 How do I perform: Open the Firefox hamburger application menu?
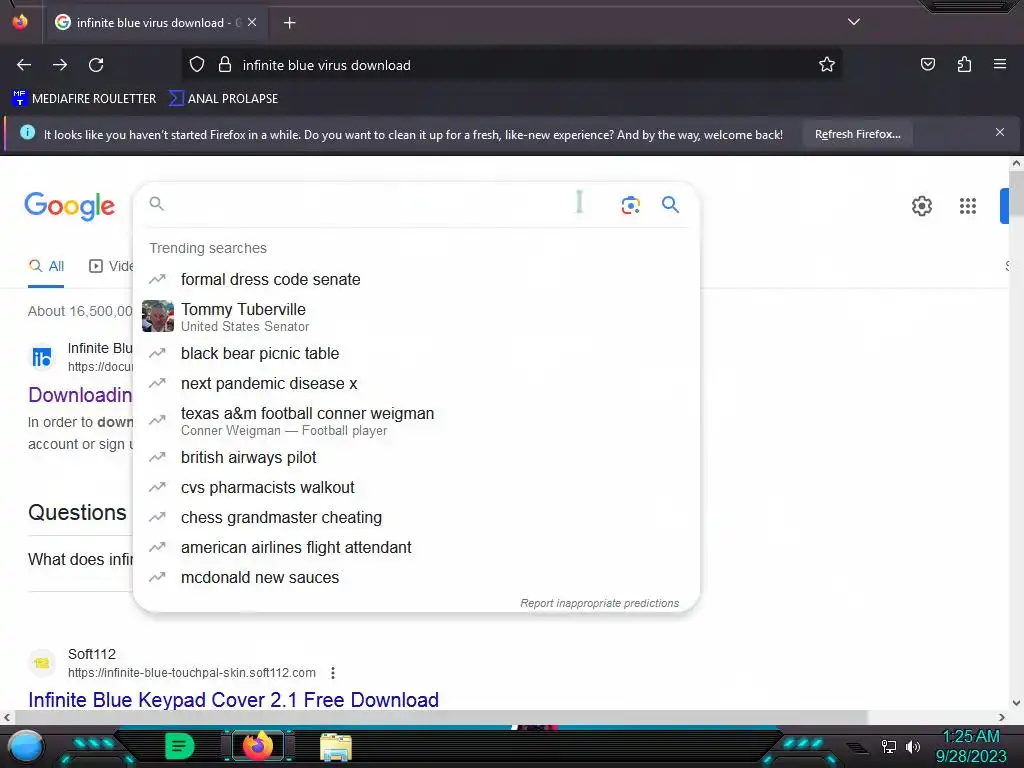pos(1000,64)
